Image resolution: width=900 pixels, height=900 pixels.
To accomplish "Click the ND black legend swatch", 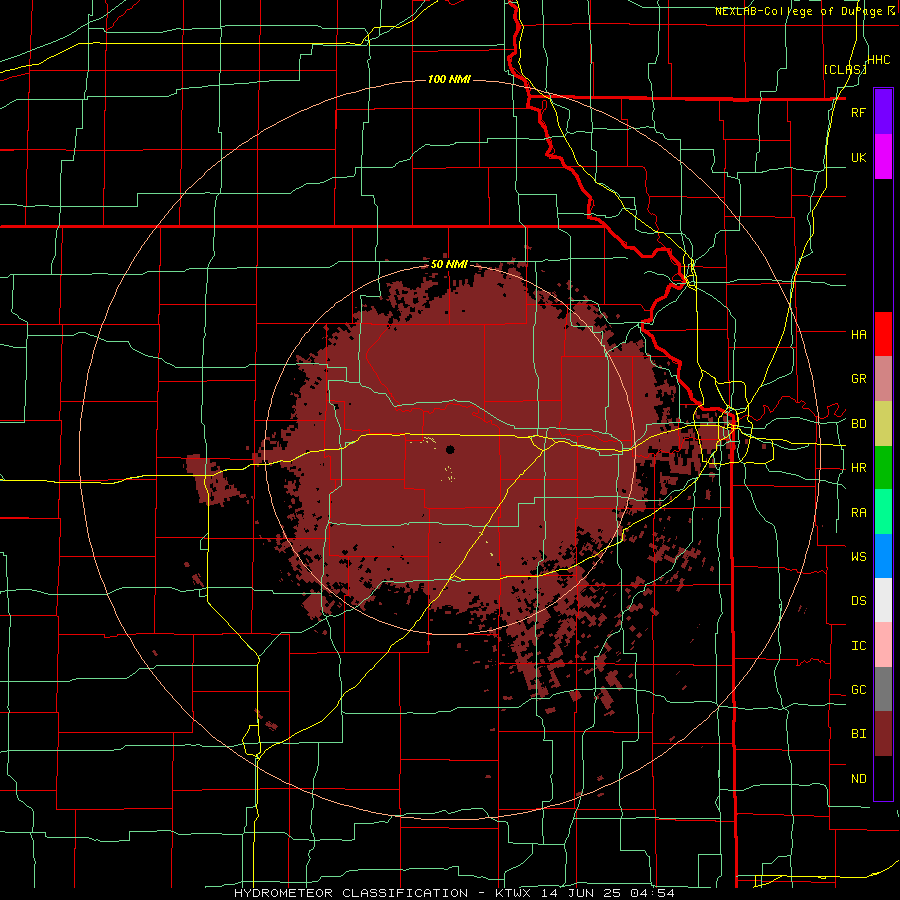I will pyautogui.click(x=883, y=778).
